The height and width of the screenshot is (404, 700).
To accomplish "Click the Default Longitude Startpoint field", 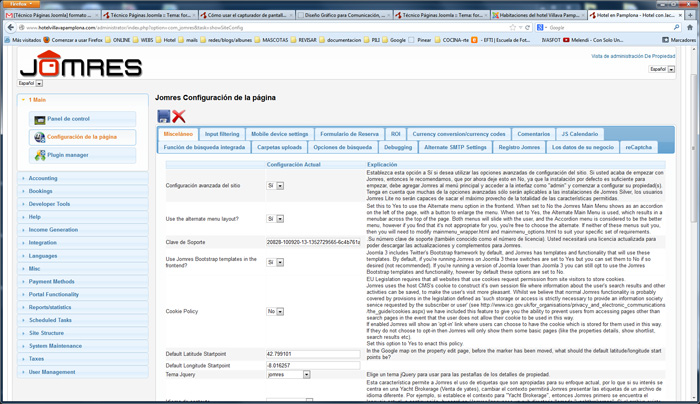I will pyautogui.click(x=313, y=366).
